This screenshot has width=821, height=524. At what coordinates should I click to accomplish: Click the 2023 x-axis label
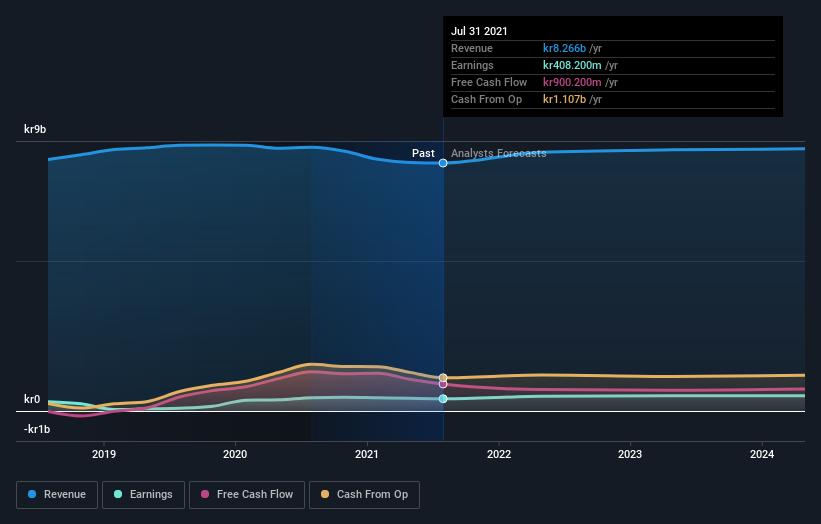[x=630, y=454]
